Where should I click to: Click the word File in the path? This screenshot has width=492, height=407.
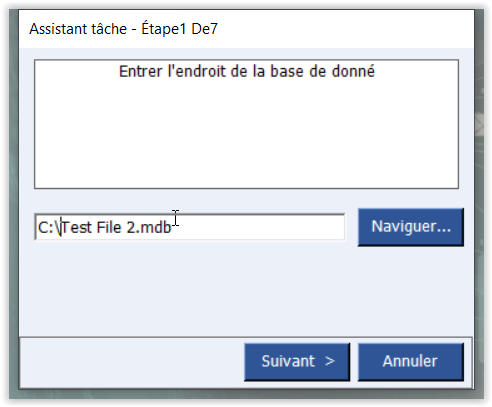109,227
